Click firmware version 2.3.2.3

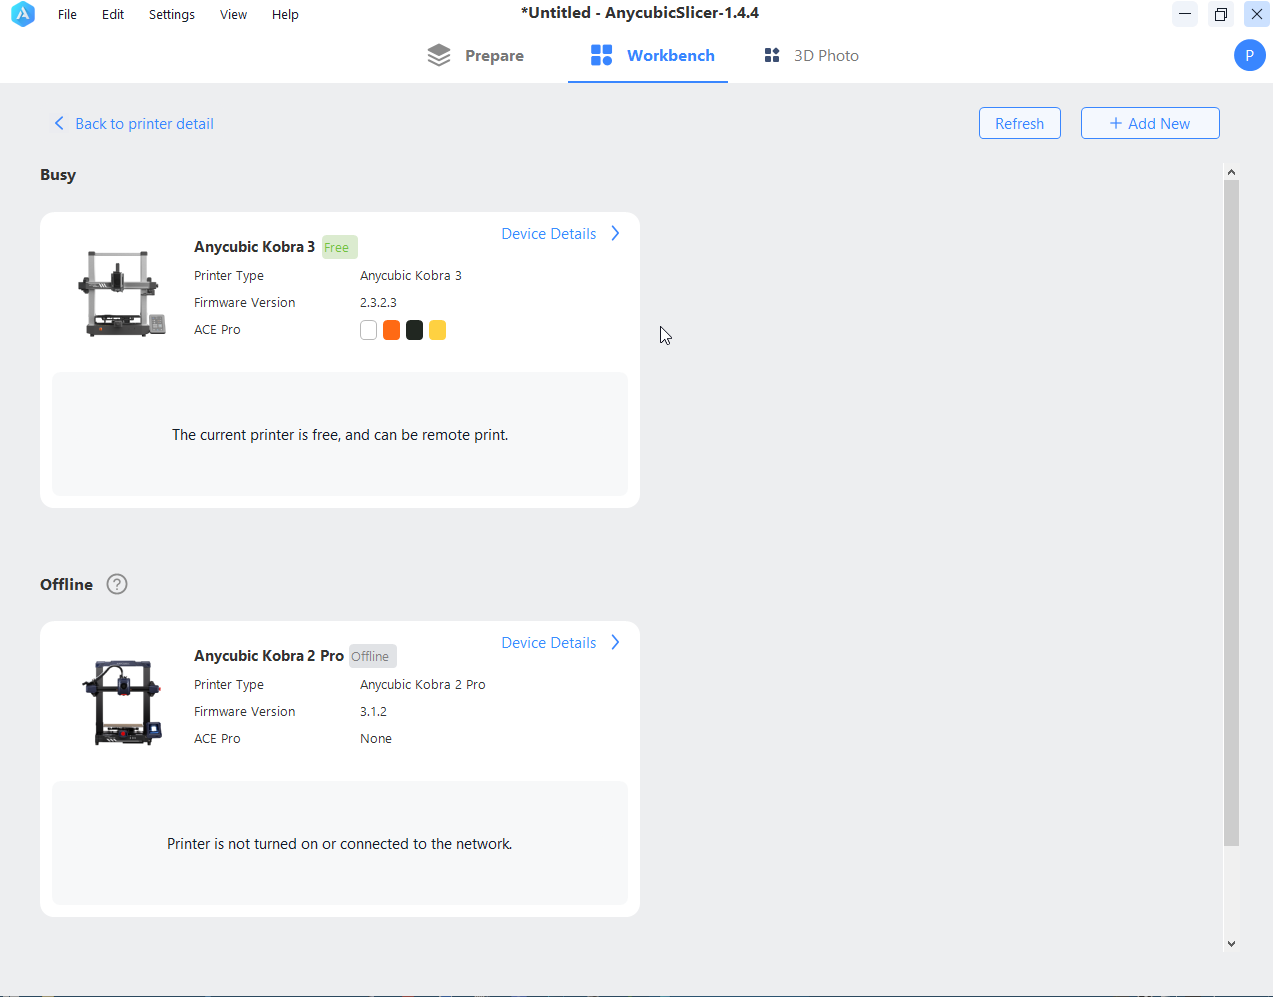[378, 303]
